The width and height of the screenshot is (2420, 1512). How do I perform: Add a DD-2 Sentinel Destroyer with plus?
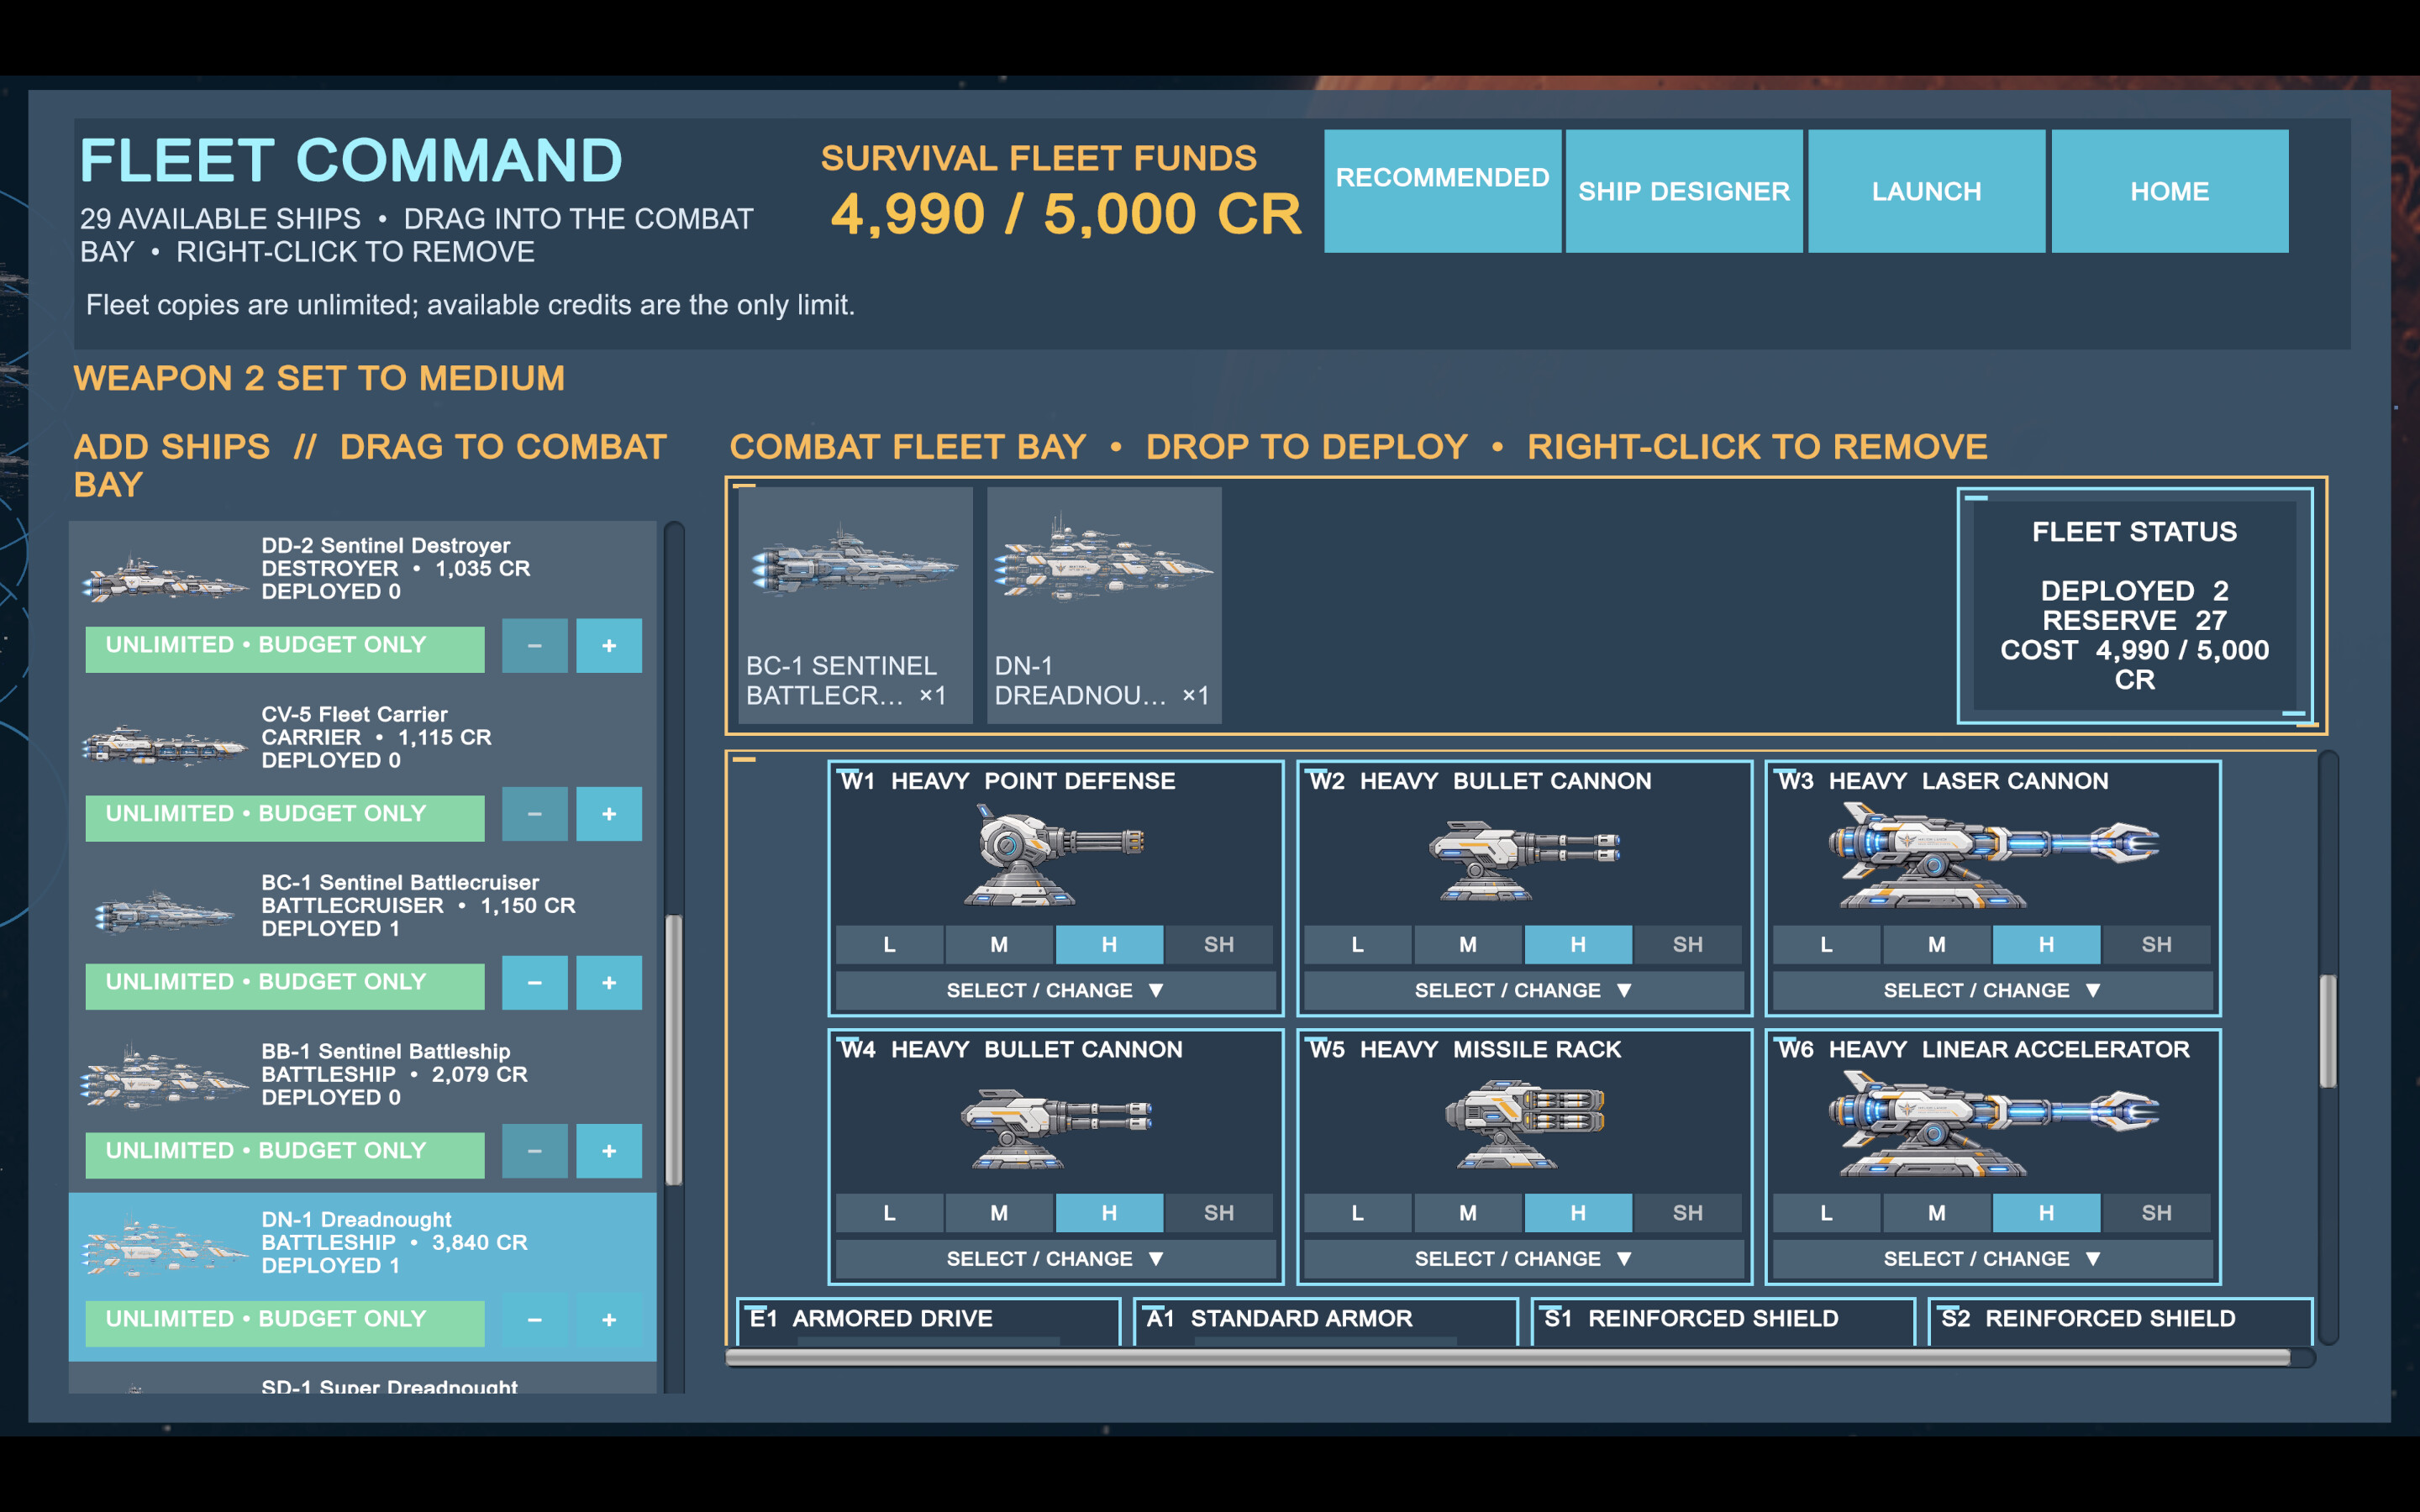click(x=609, y=646)
